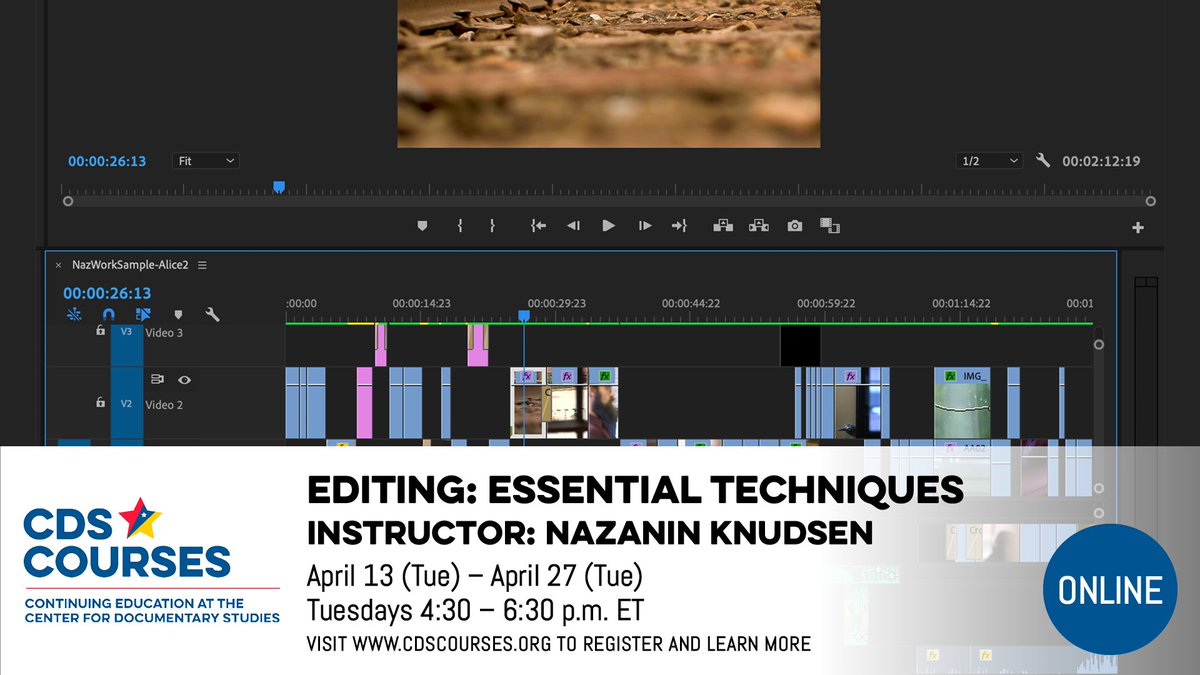1200x675 pixels.
Task: Click ruler time 00:00:14:23
Action: 421,303
